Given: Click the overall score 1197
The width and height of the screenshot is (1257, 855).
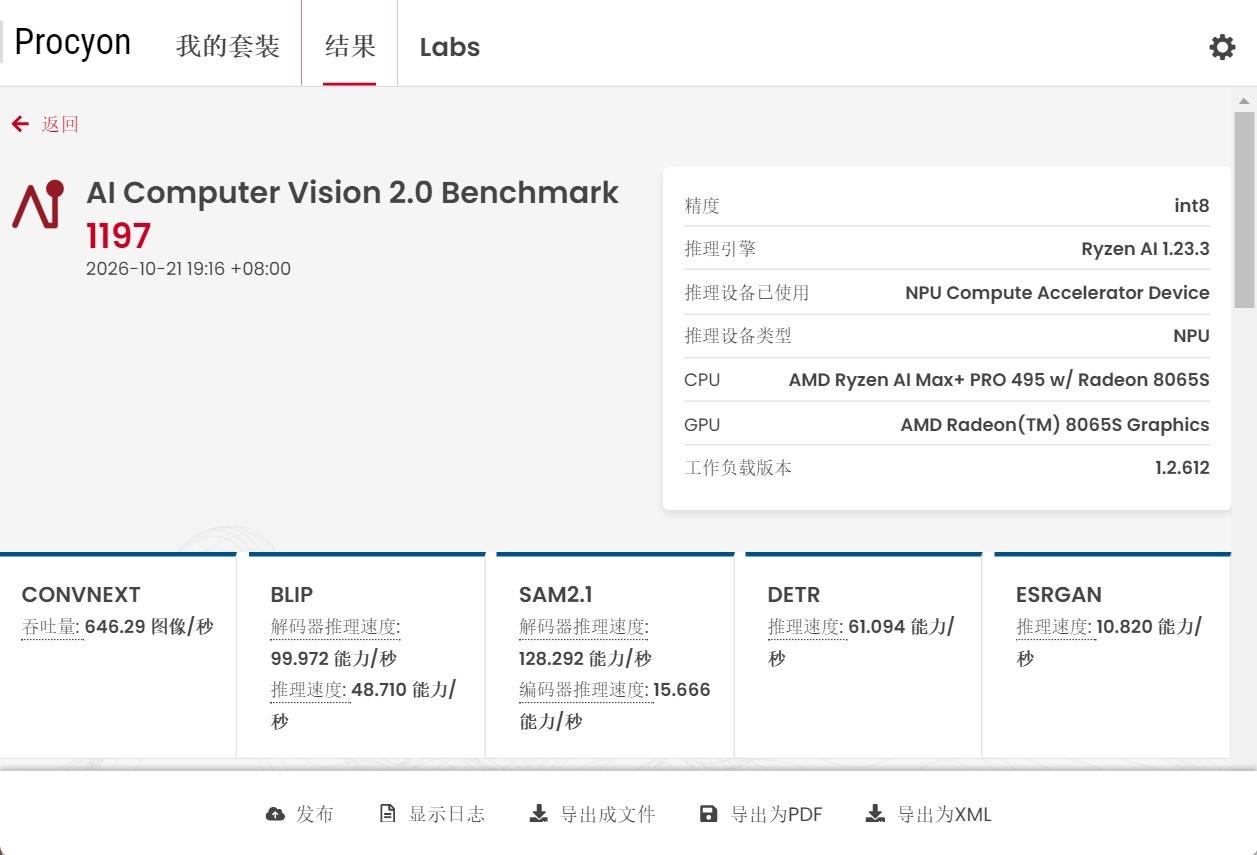Looking at the screenshot, I should pyautogui.click(x=118, y=236).
